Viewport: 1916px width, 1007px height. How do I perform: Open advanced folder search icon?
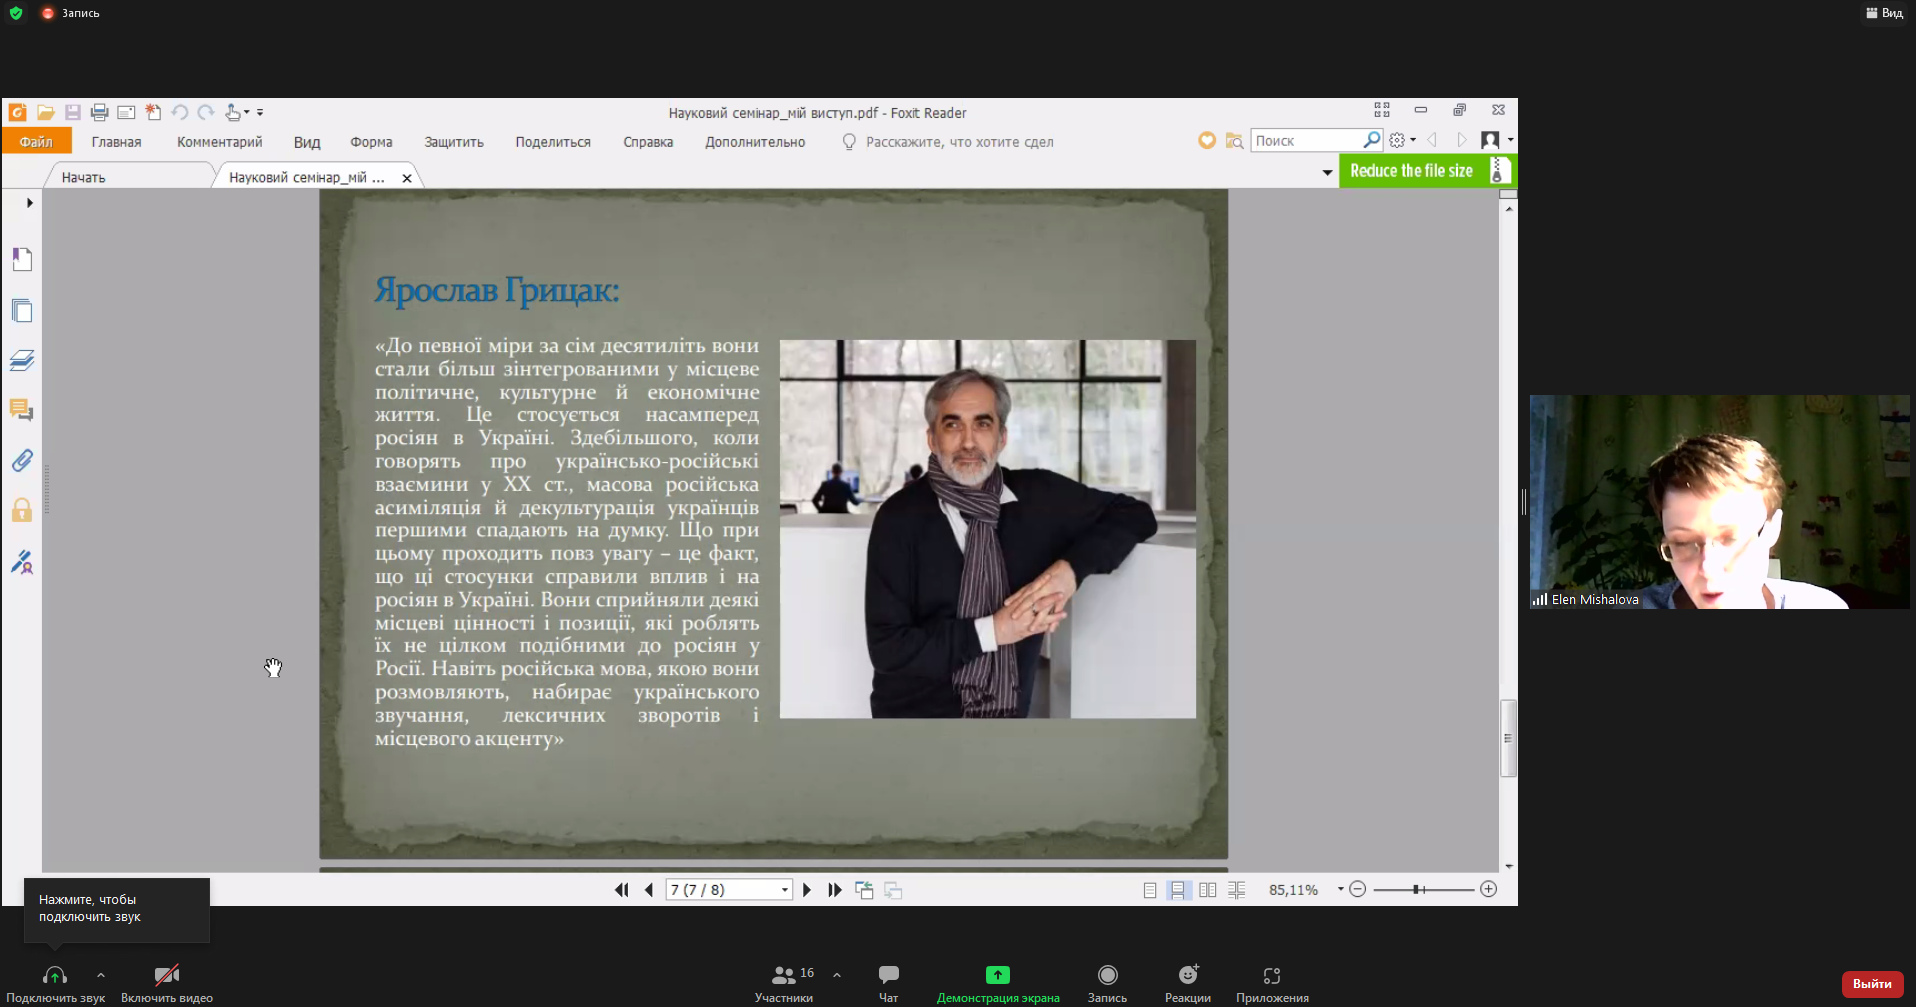1234,141
